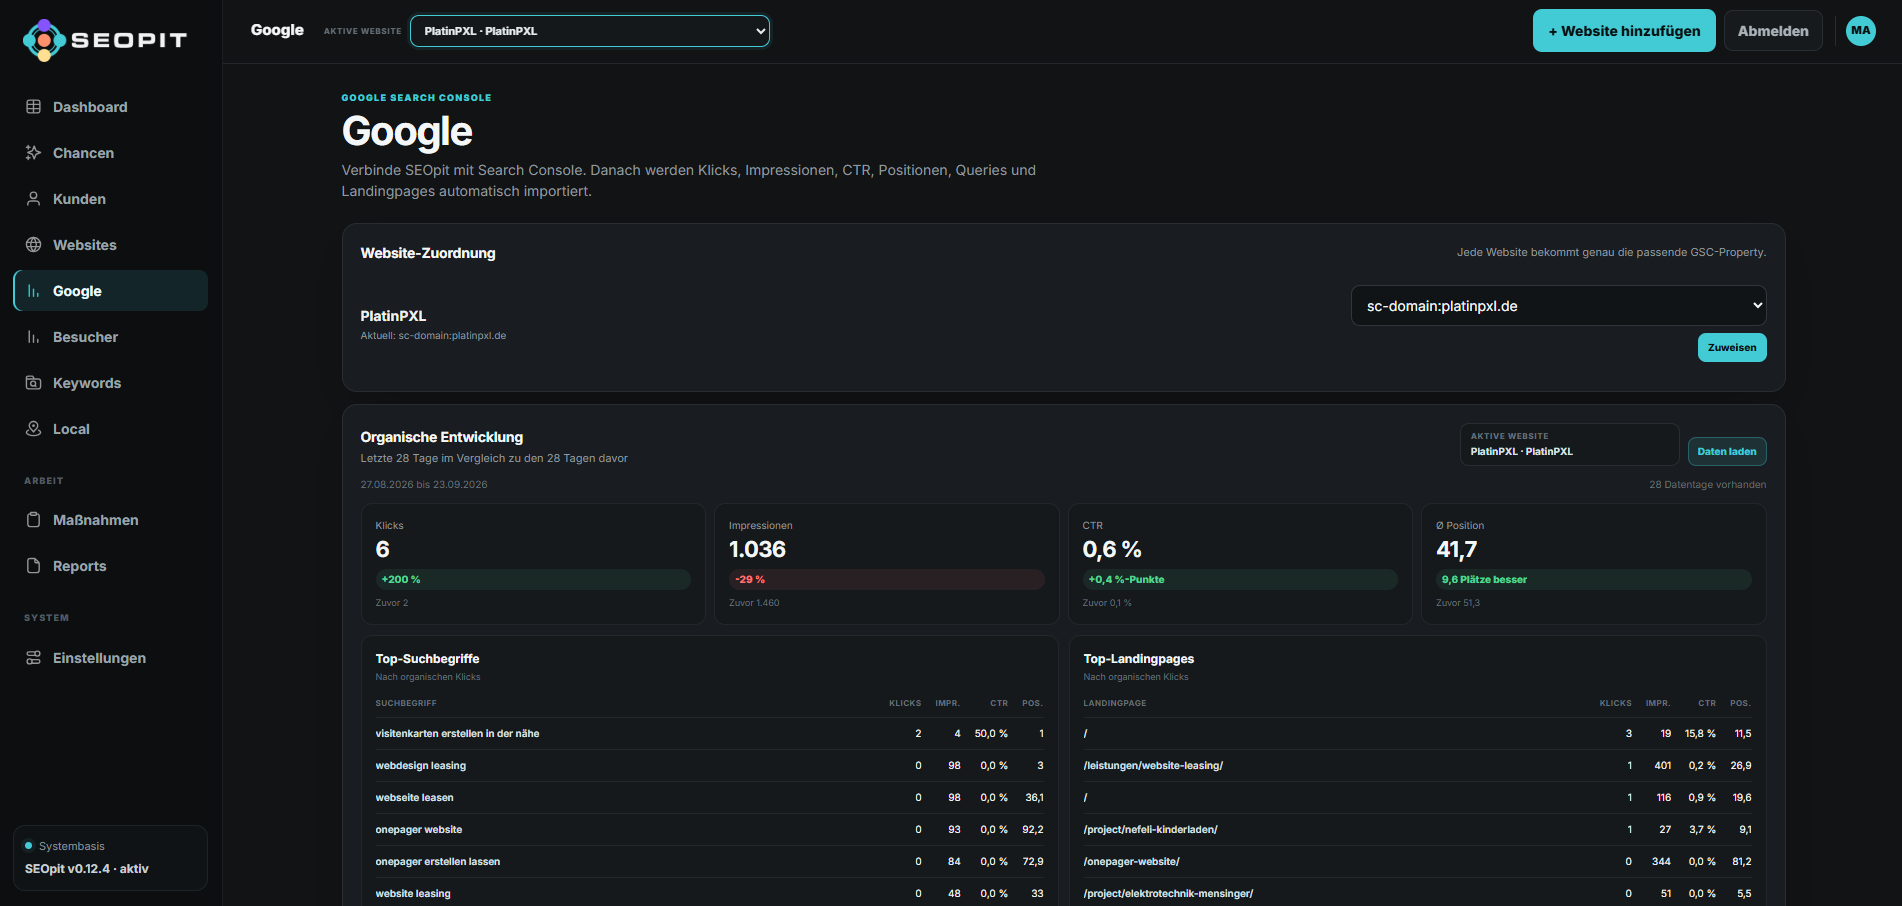
Task: Click the '/leistungen/website-leasing/' landing page
Action: (x=1153, y=766)
